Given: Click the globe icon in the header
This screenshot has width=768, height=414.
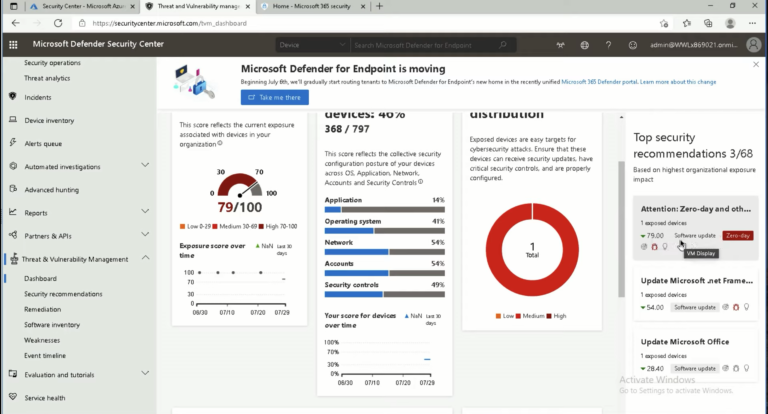Looking at the screenshot, I should (x=584, y=45).
